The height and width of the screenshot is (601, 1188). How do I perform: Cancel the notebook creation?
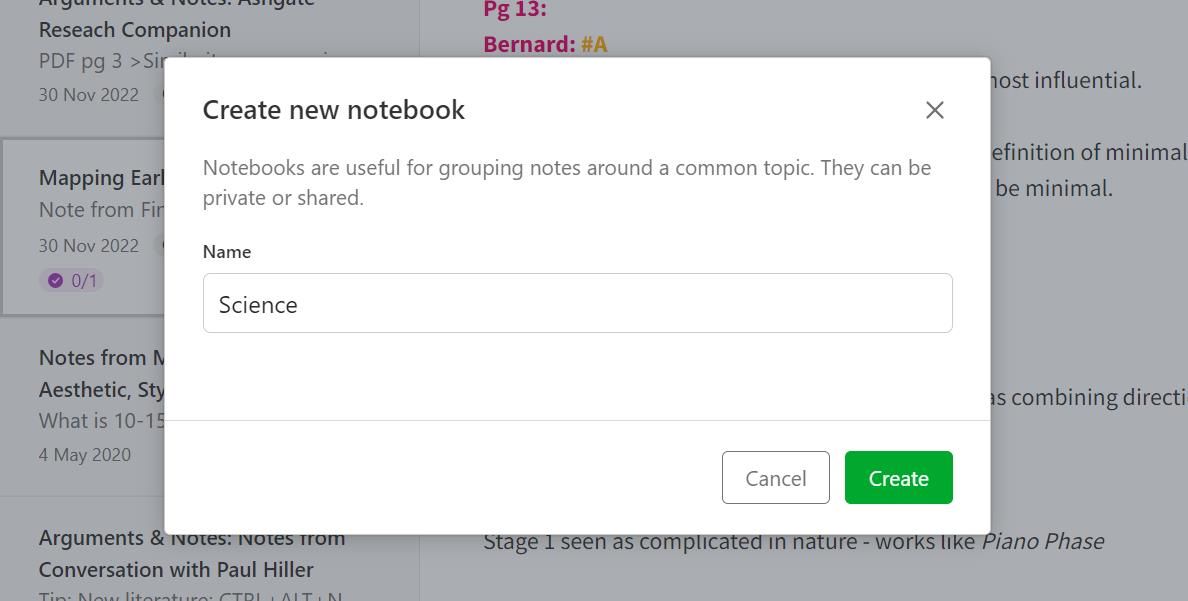pos(775,477)
